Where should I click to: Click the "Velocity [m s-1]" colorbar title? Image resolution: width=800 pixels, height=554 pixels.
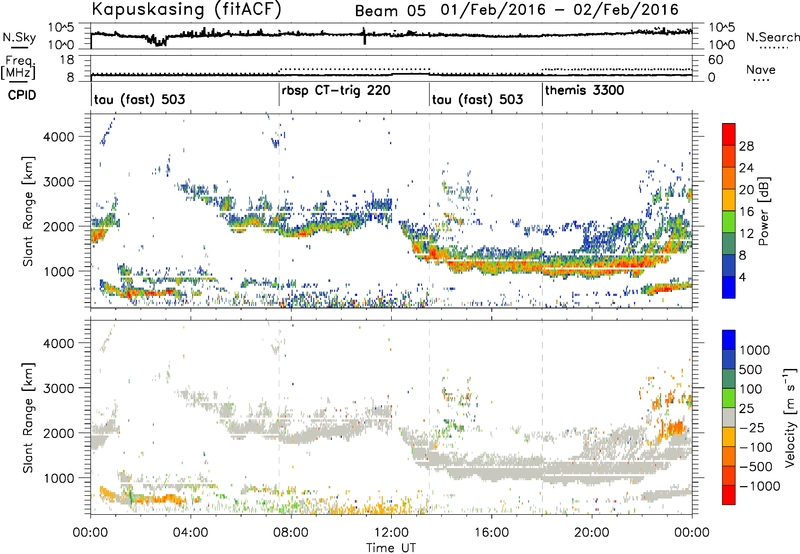coord(790,417)
